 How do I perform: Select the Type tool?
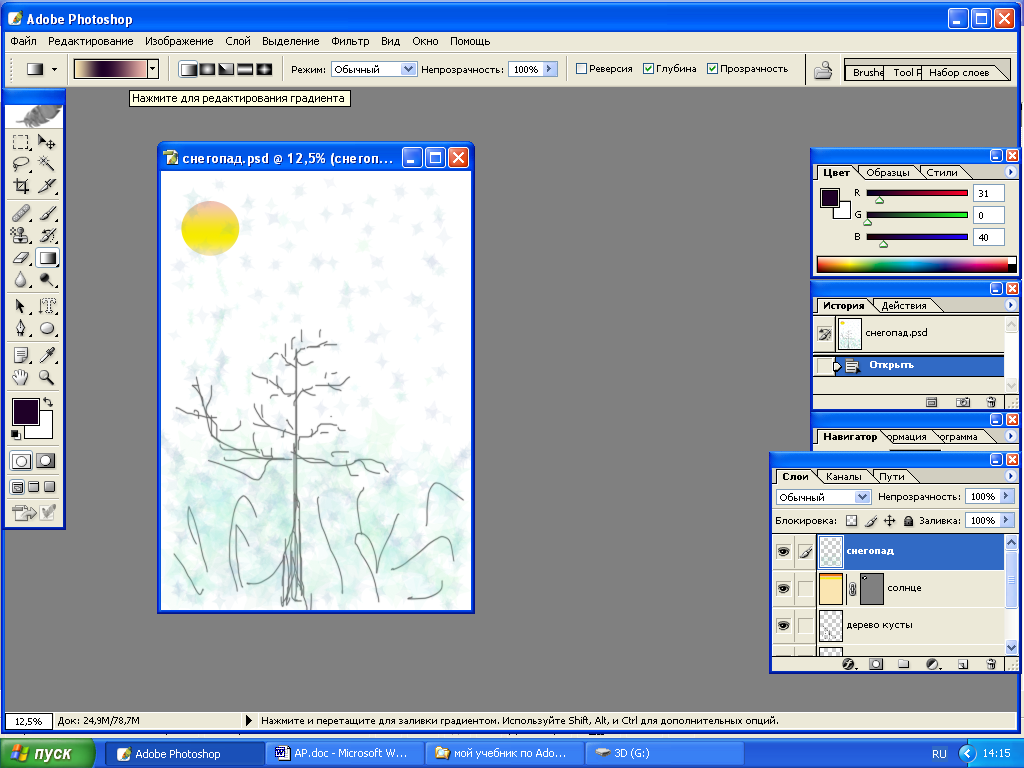tap(46, 306)
